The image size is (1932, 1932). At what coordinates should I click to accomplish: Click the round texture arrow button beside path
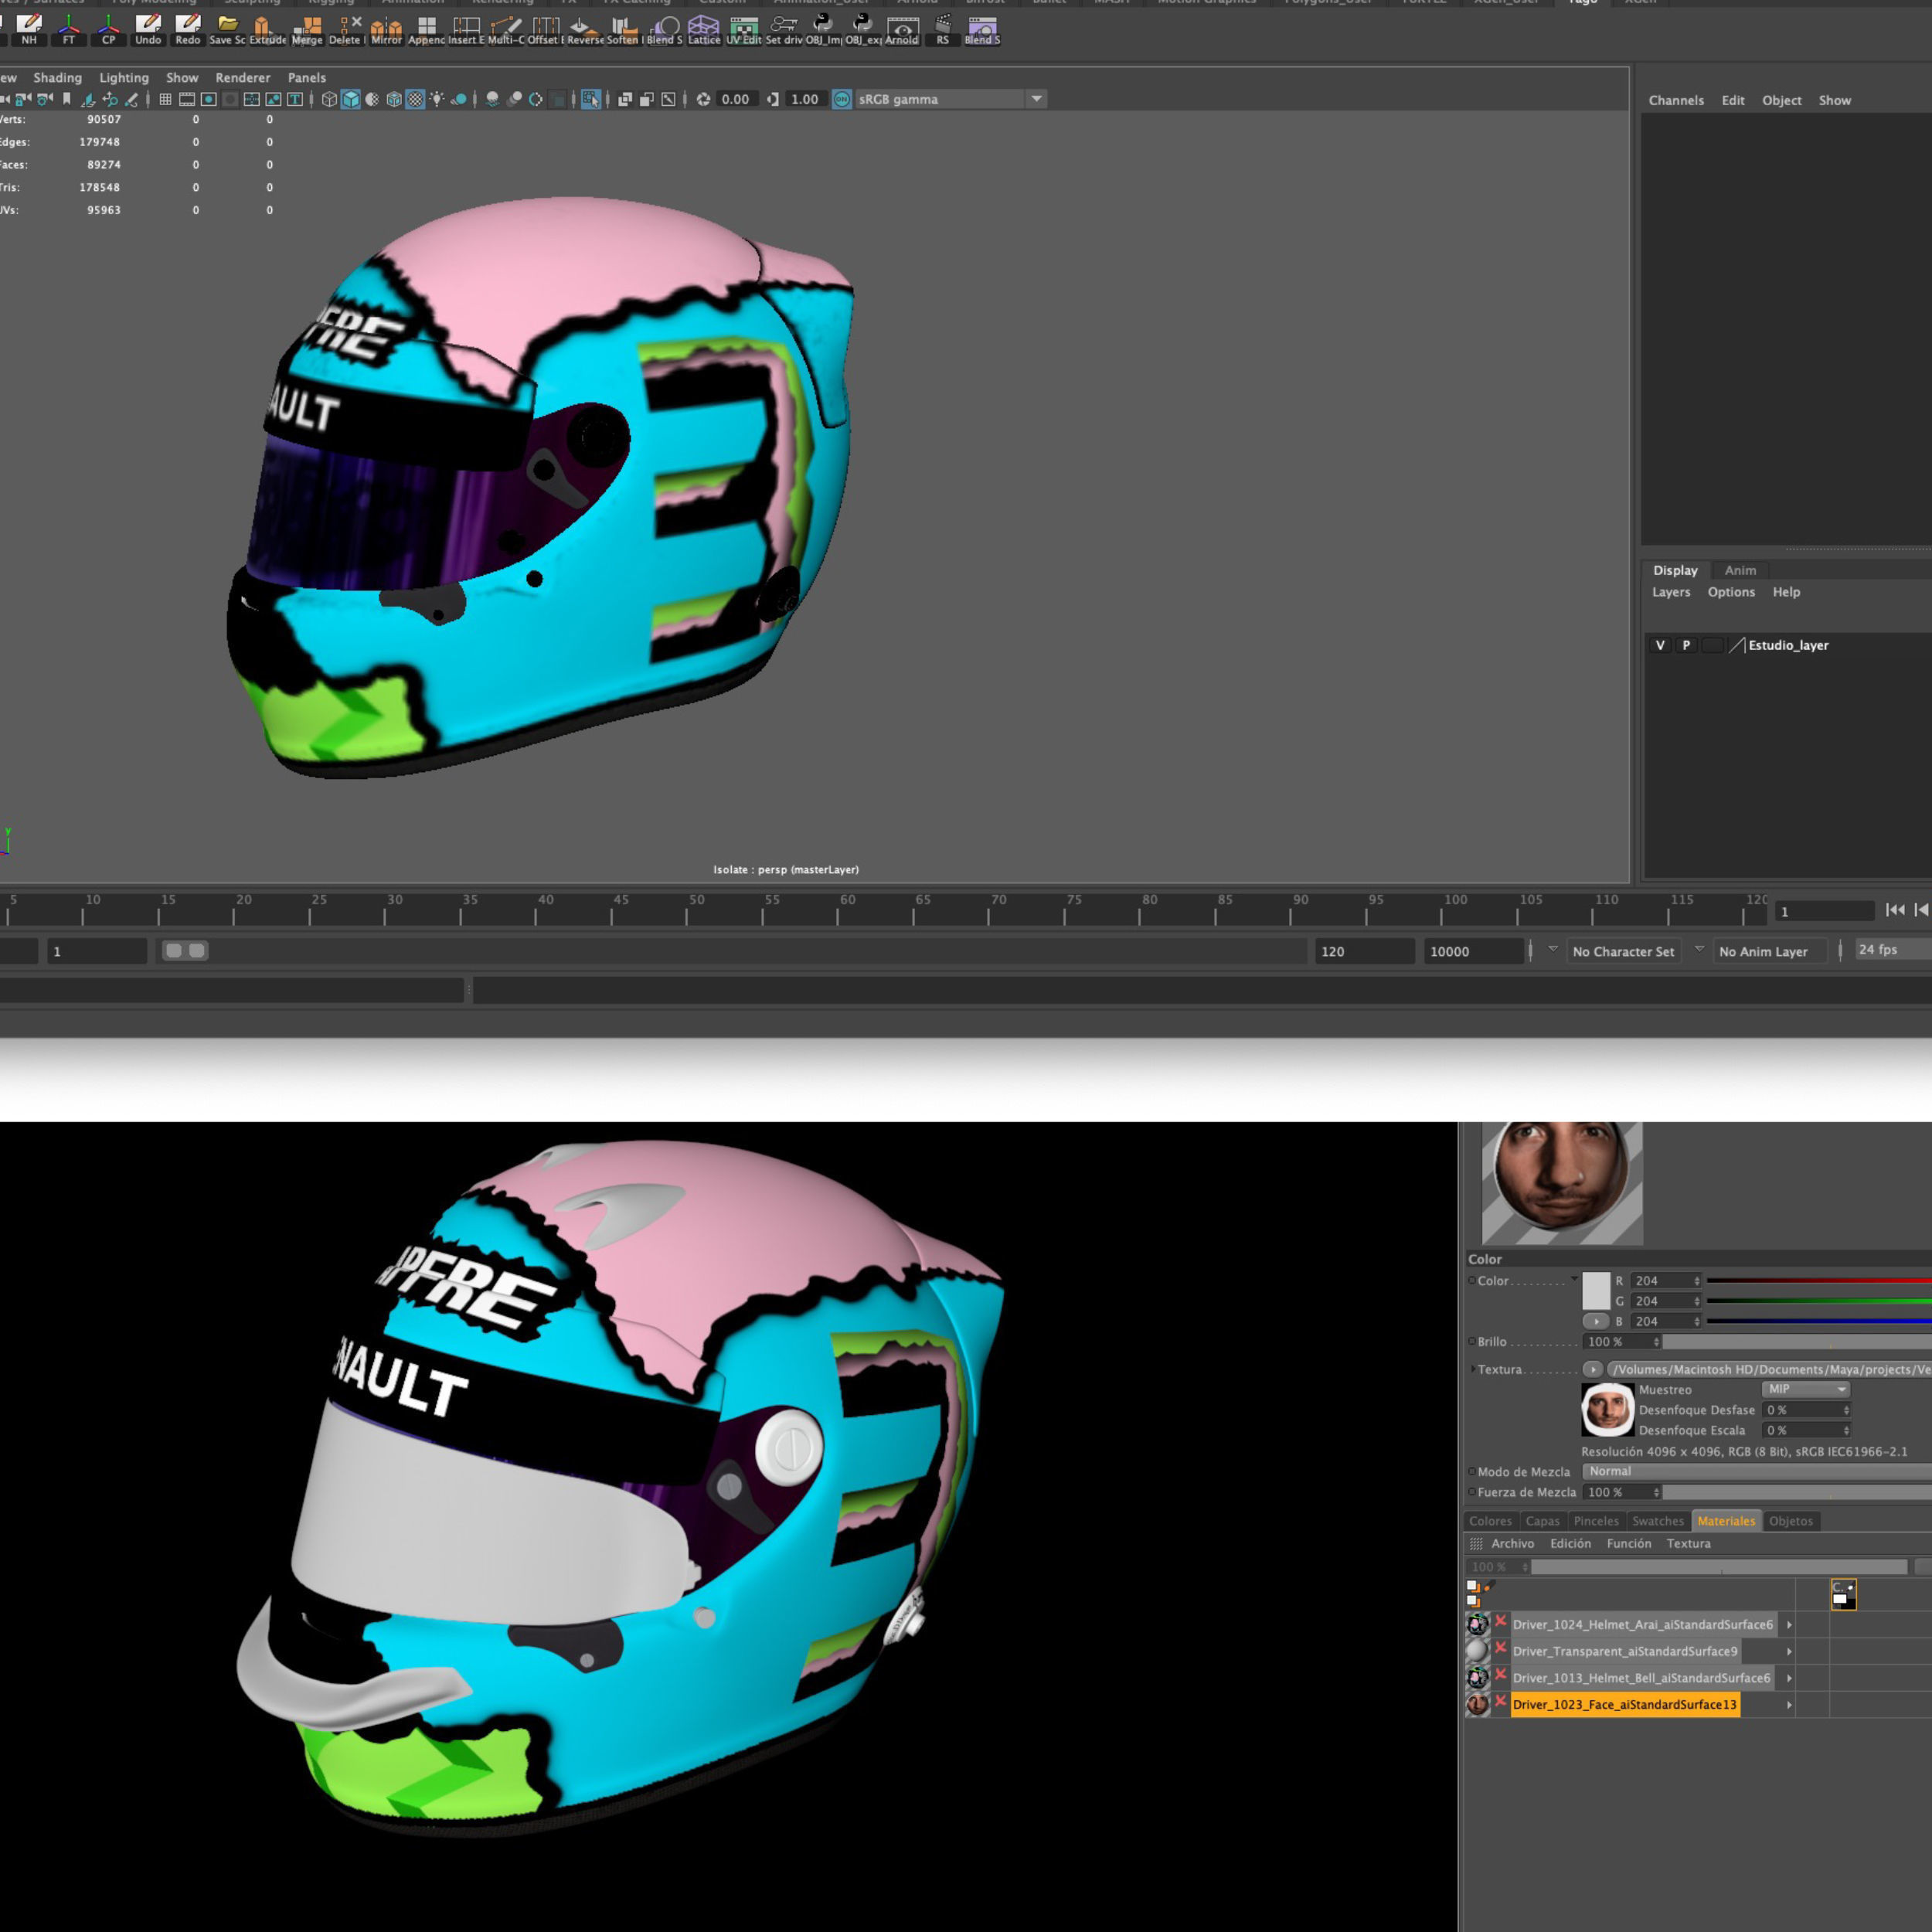pos(1592,1369)
